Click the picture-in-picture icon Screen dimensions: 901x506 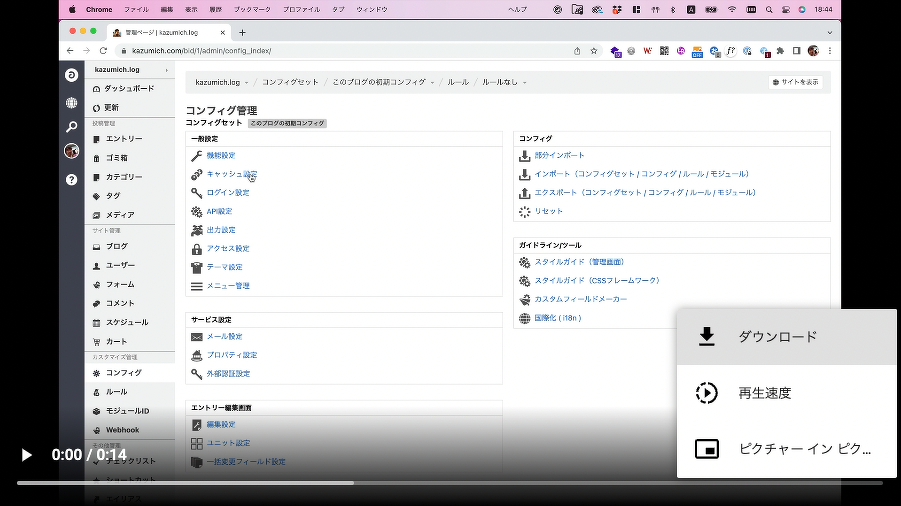[707, 449]
